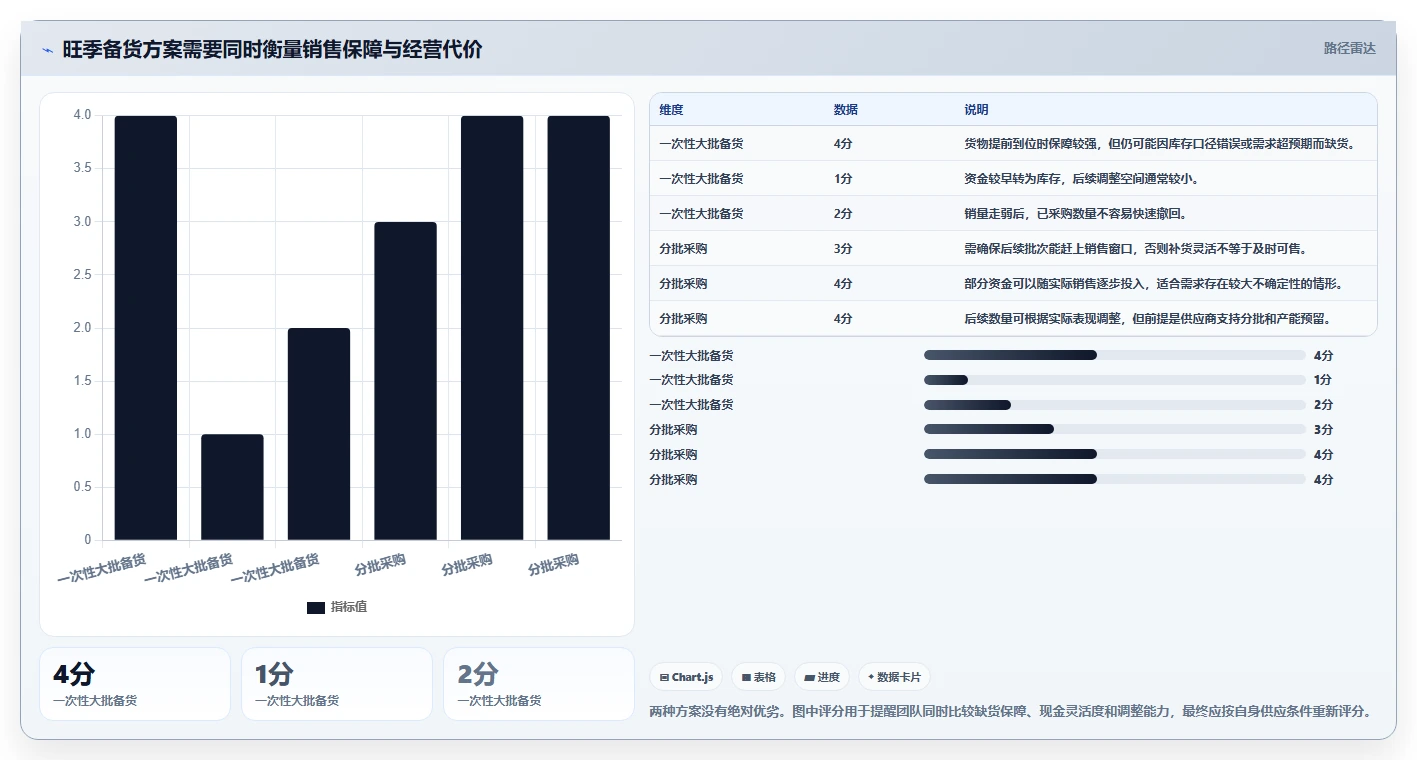Click the 一次性大批备货 progress bar labeled 4分
The image size is (1417, 760).
click(x=1115, y=355)
